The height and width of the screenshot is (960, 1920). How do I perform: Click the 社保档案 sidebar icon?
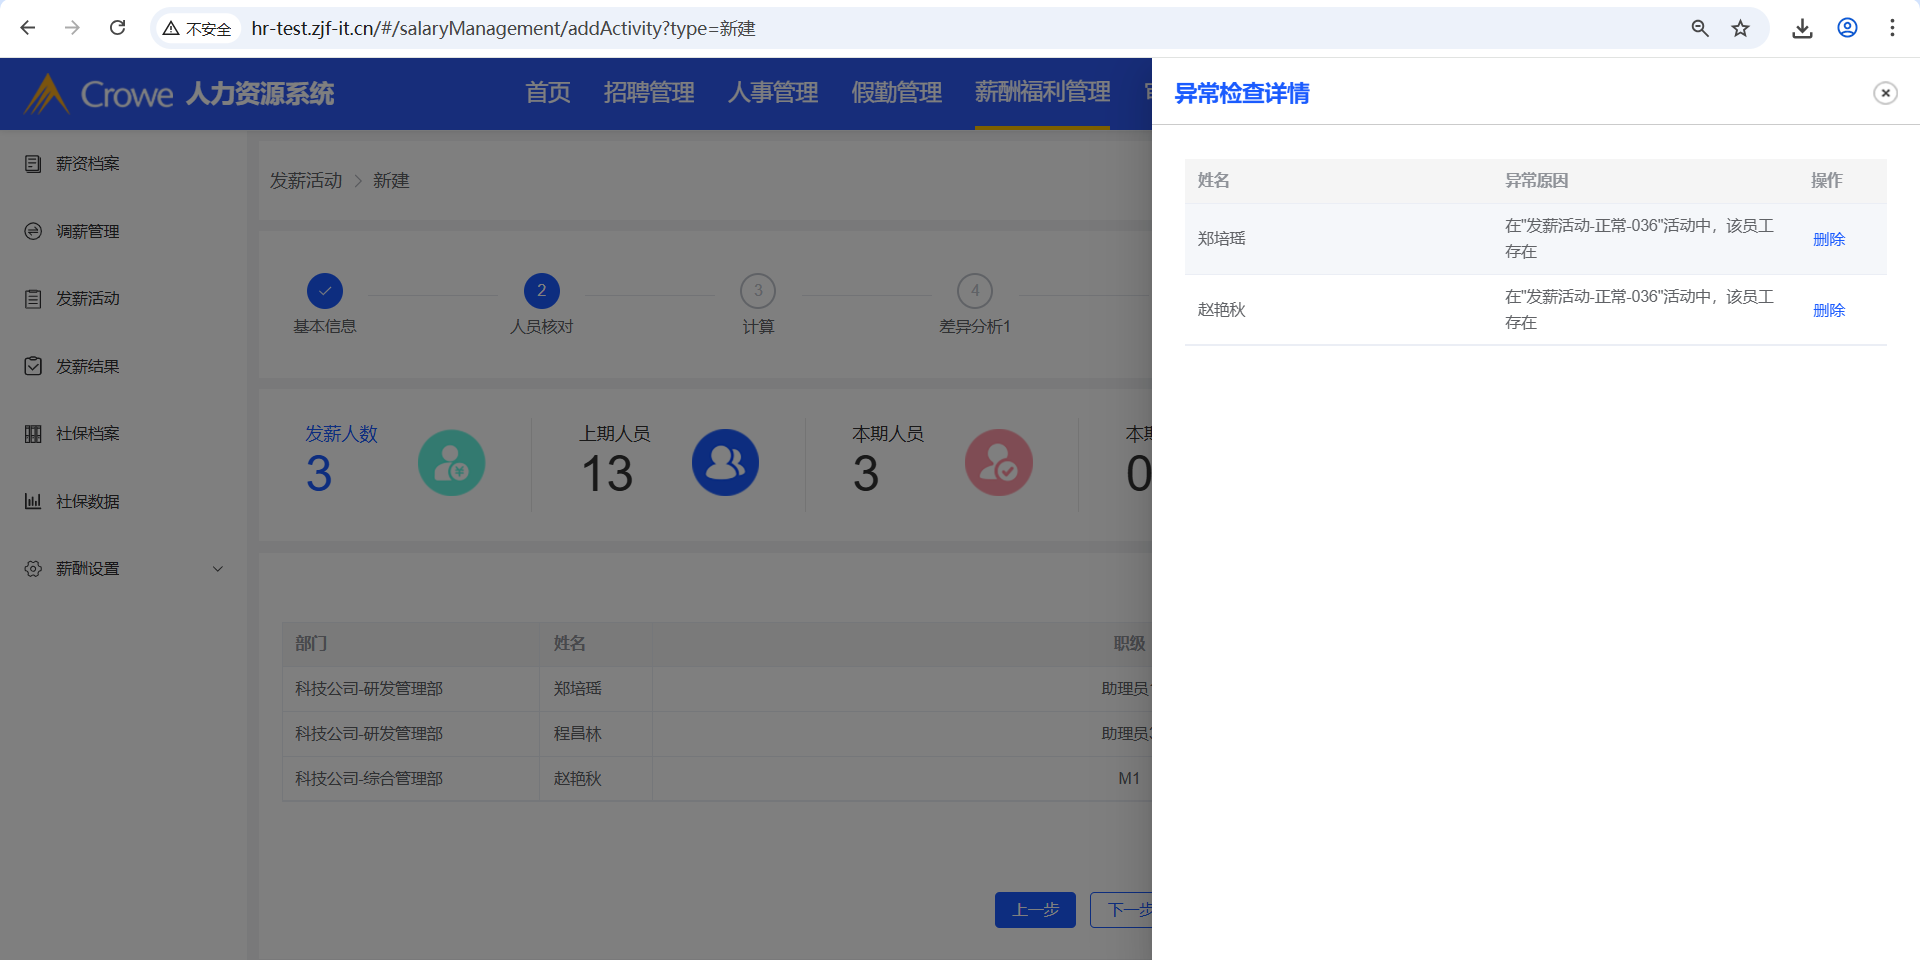pos(33,434)
